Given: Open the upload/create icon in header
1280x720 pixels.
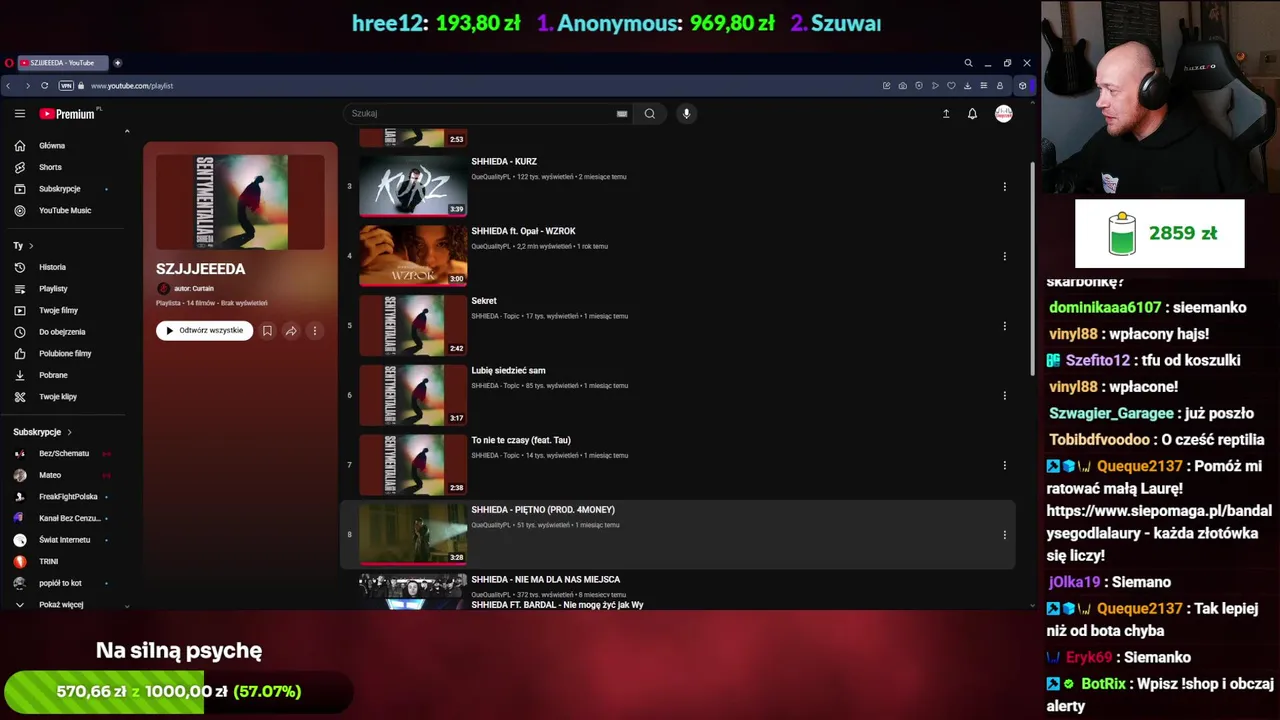Looking at the screenshot, I should coord(946,114).
